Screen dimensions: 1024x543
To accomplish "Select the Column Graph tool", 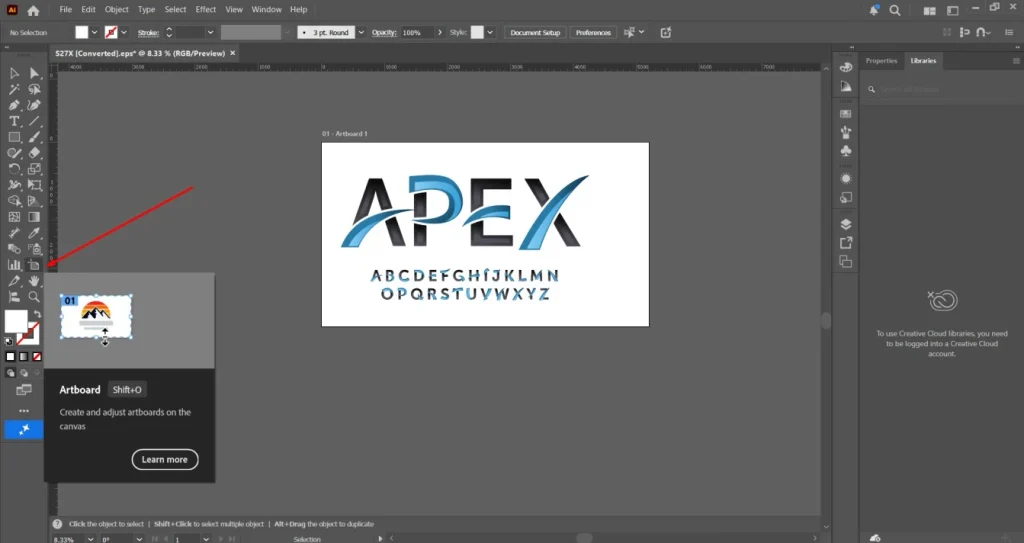I will click(x=14, y=265).
